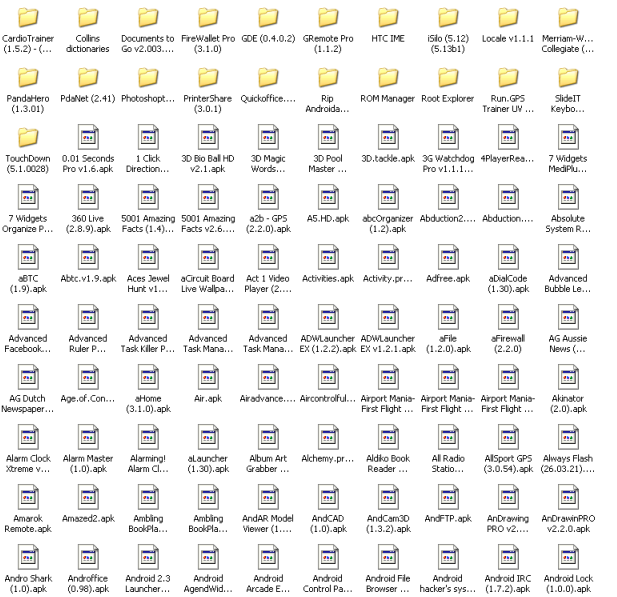
Task: Click the AndFTP.apk file icon
Action: 448,497
